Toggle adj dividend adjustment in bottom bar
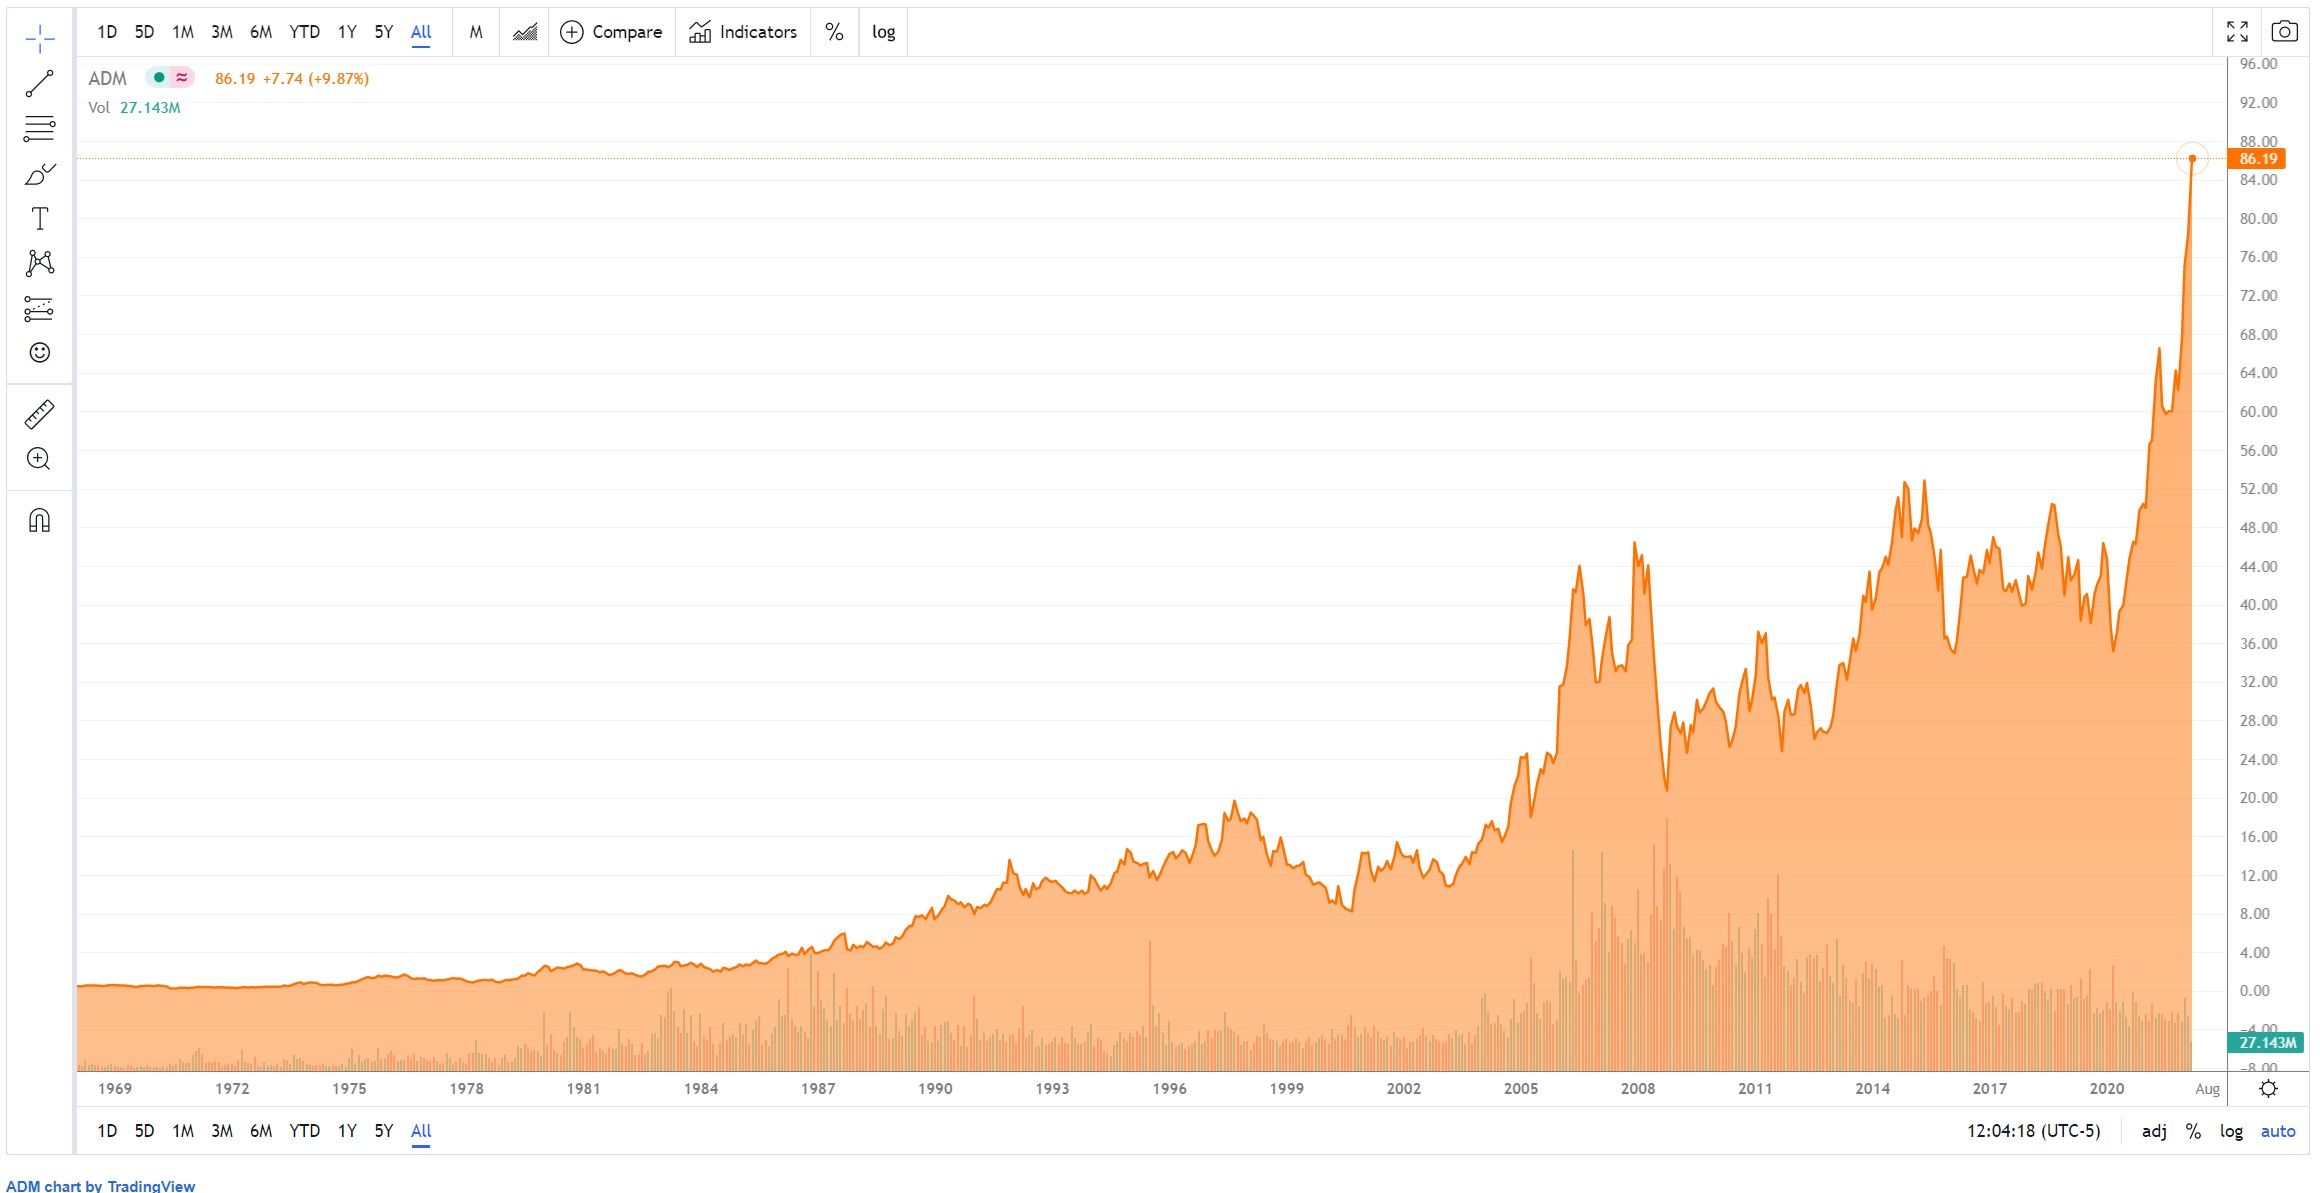The image size is (2320, 1193). (2154, 1131)
